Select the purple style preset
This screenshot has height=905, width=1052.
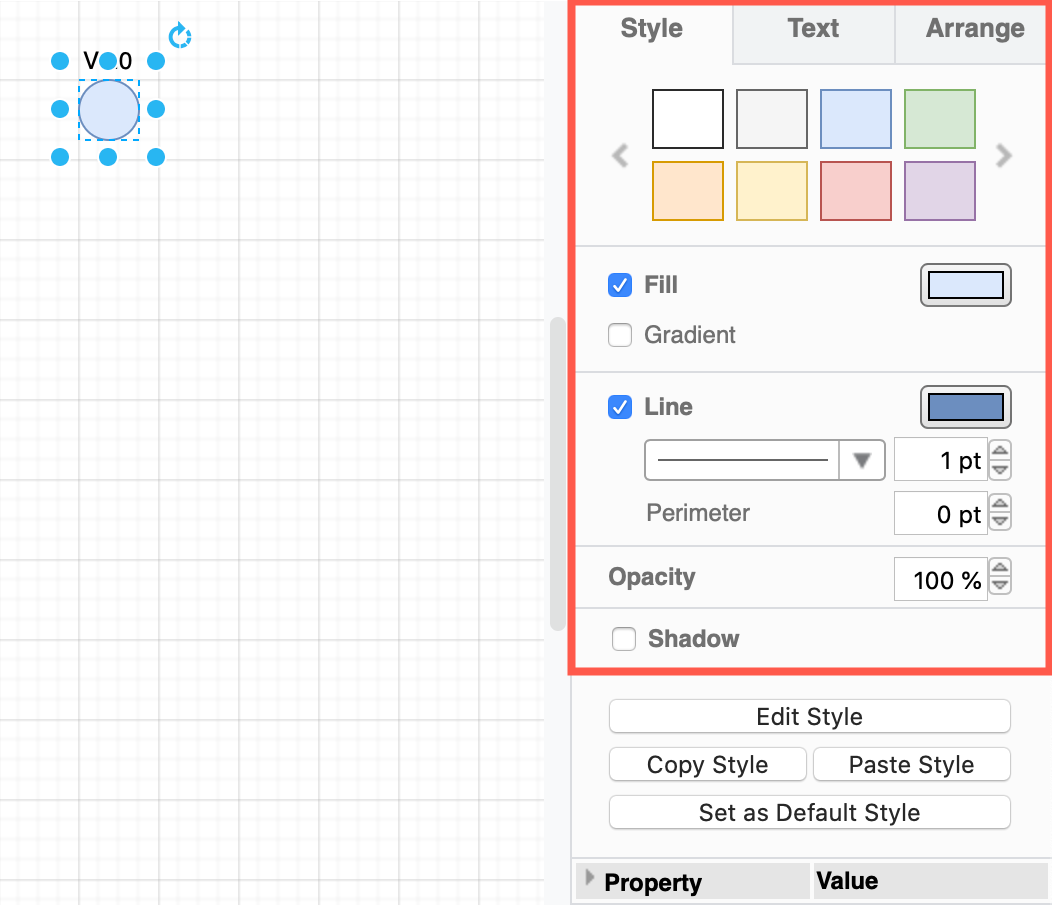[x=939, y=190]
